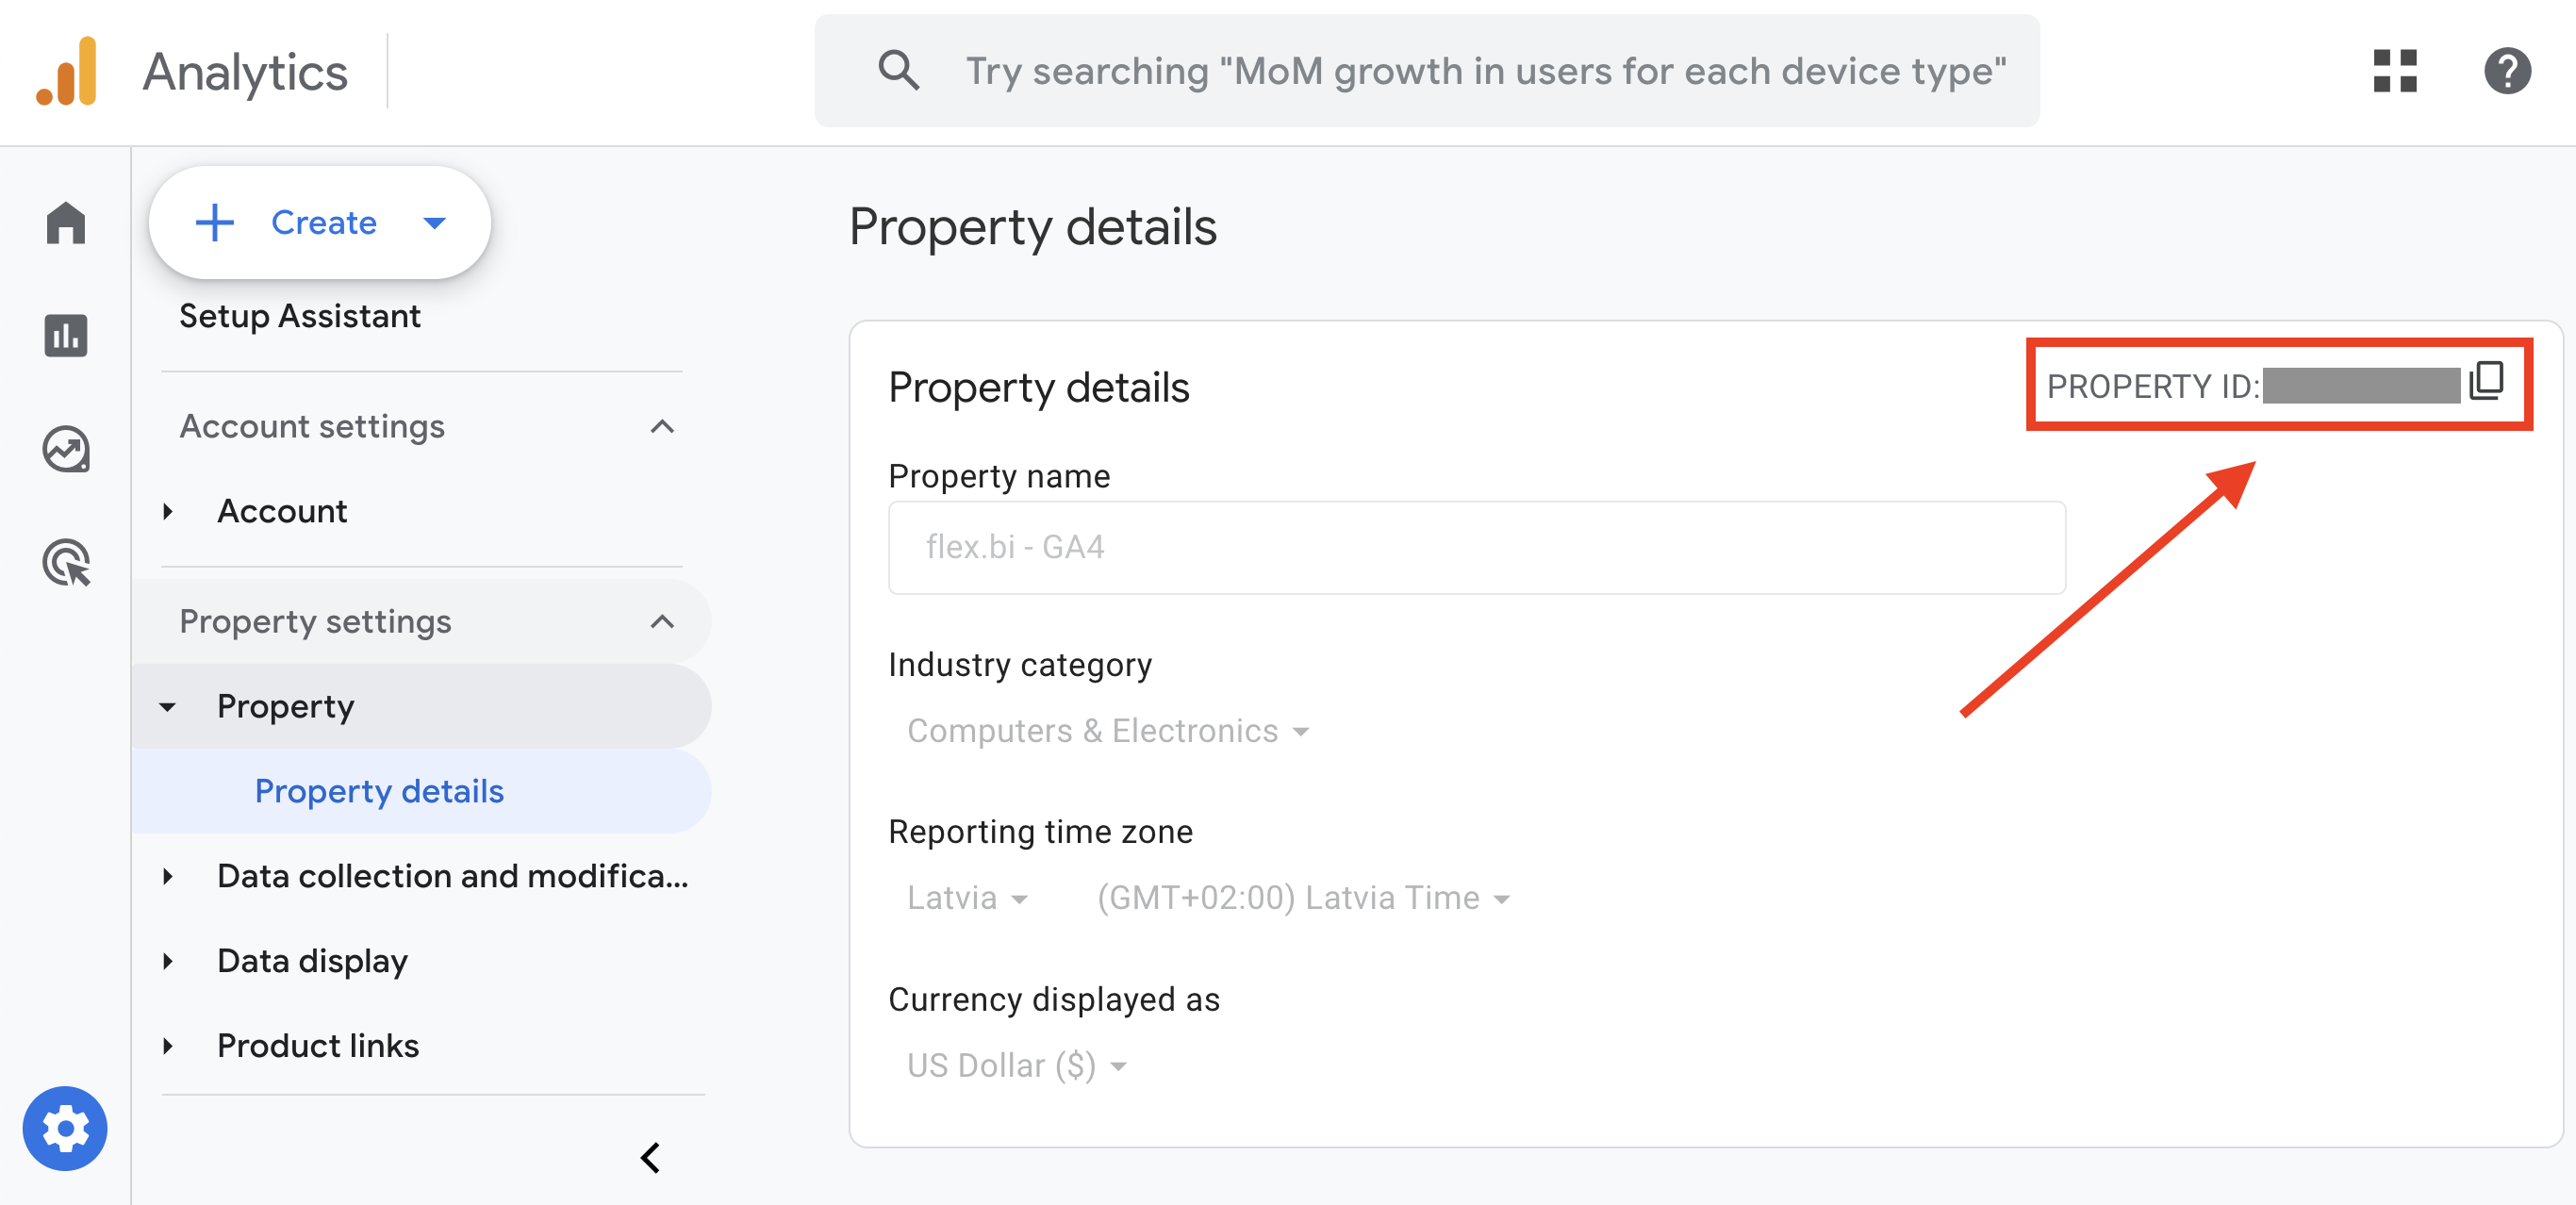Click the Admin gear icon
Viewport: 2576px width, 1205px height.
(65, 1128)
